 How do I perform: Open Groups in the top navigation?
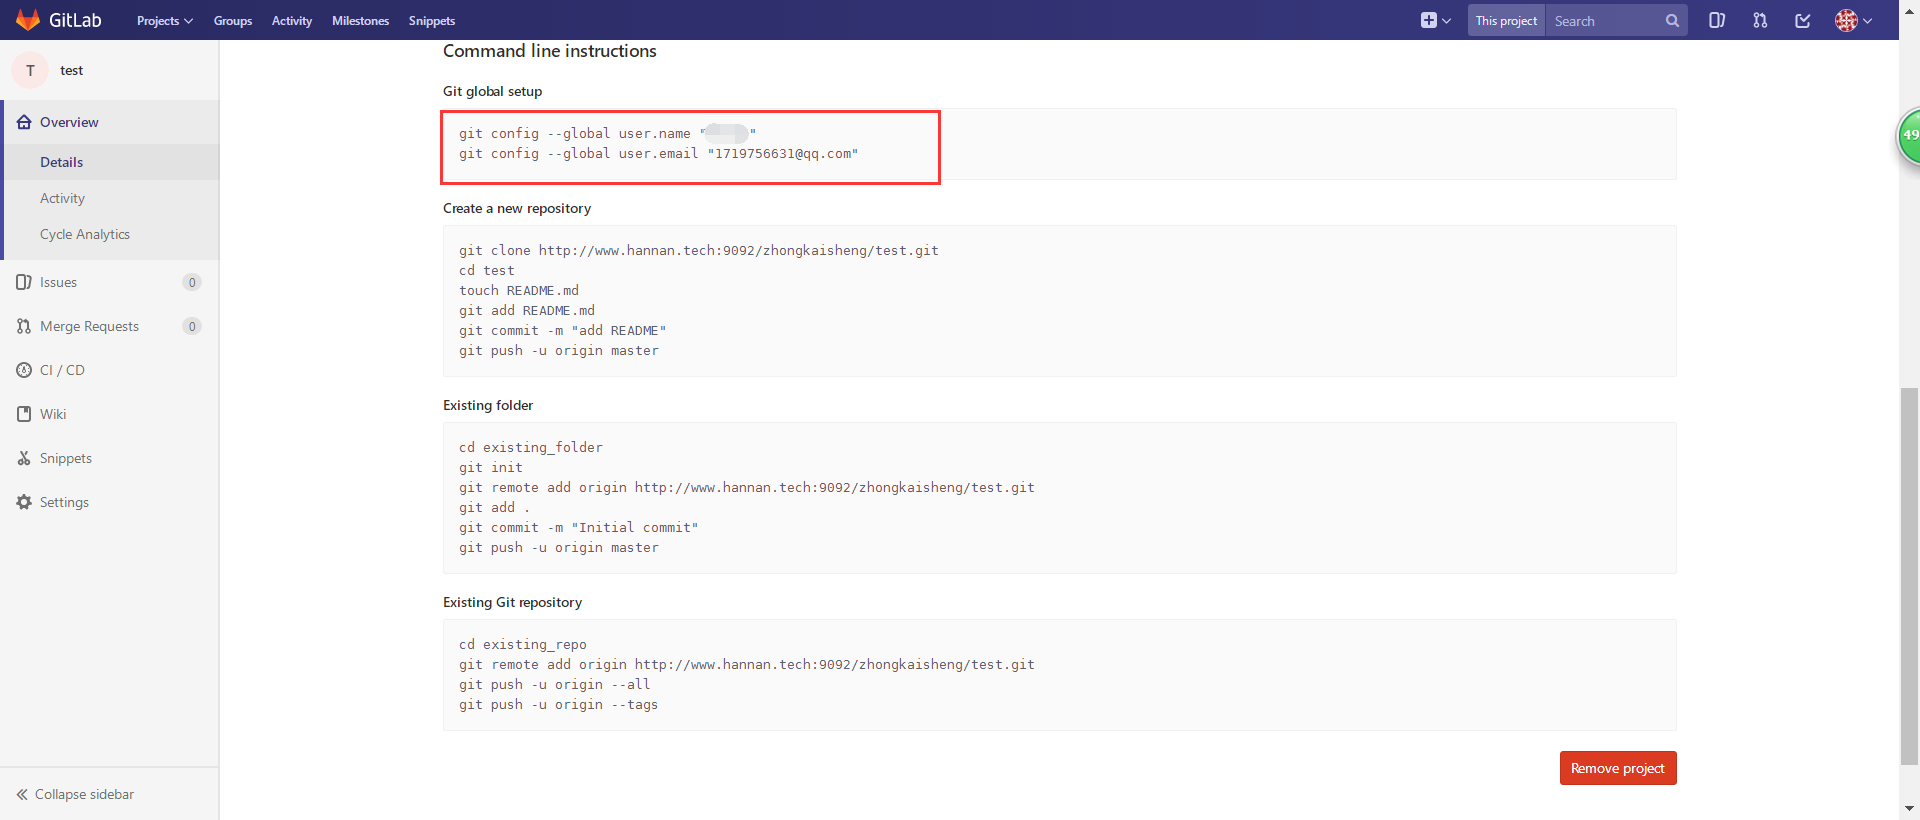tap(233, 21)
